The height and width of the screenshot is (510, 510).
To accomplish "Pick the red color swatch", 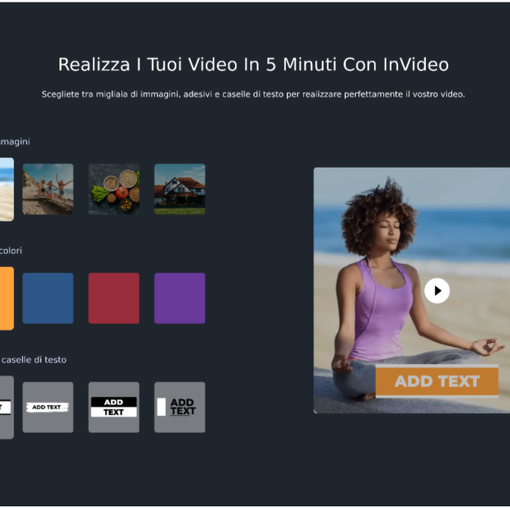I will tap(114, 298).
